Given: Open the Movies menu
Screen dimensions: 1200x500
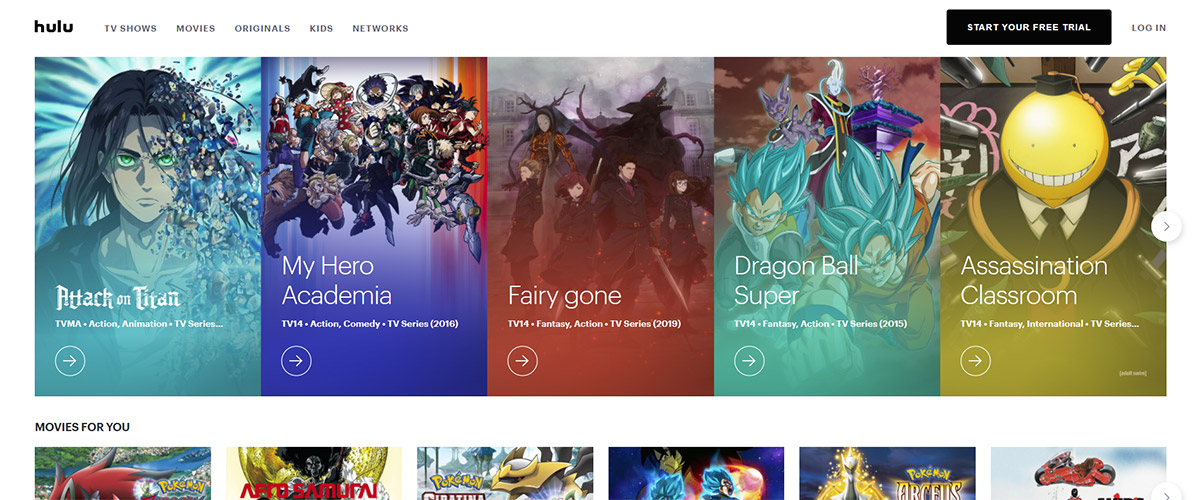Looking at the screenshot, I should (196, 28).
